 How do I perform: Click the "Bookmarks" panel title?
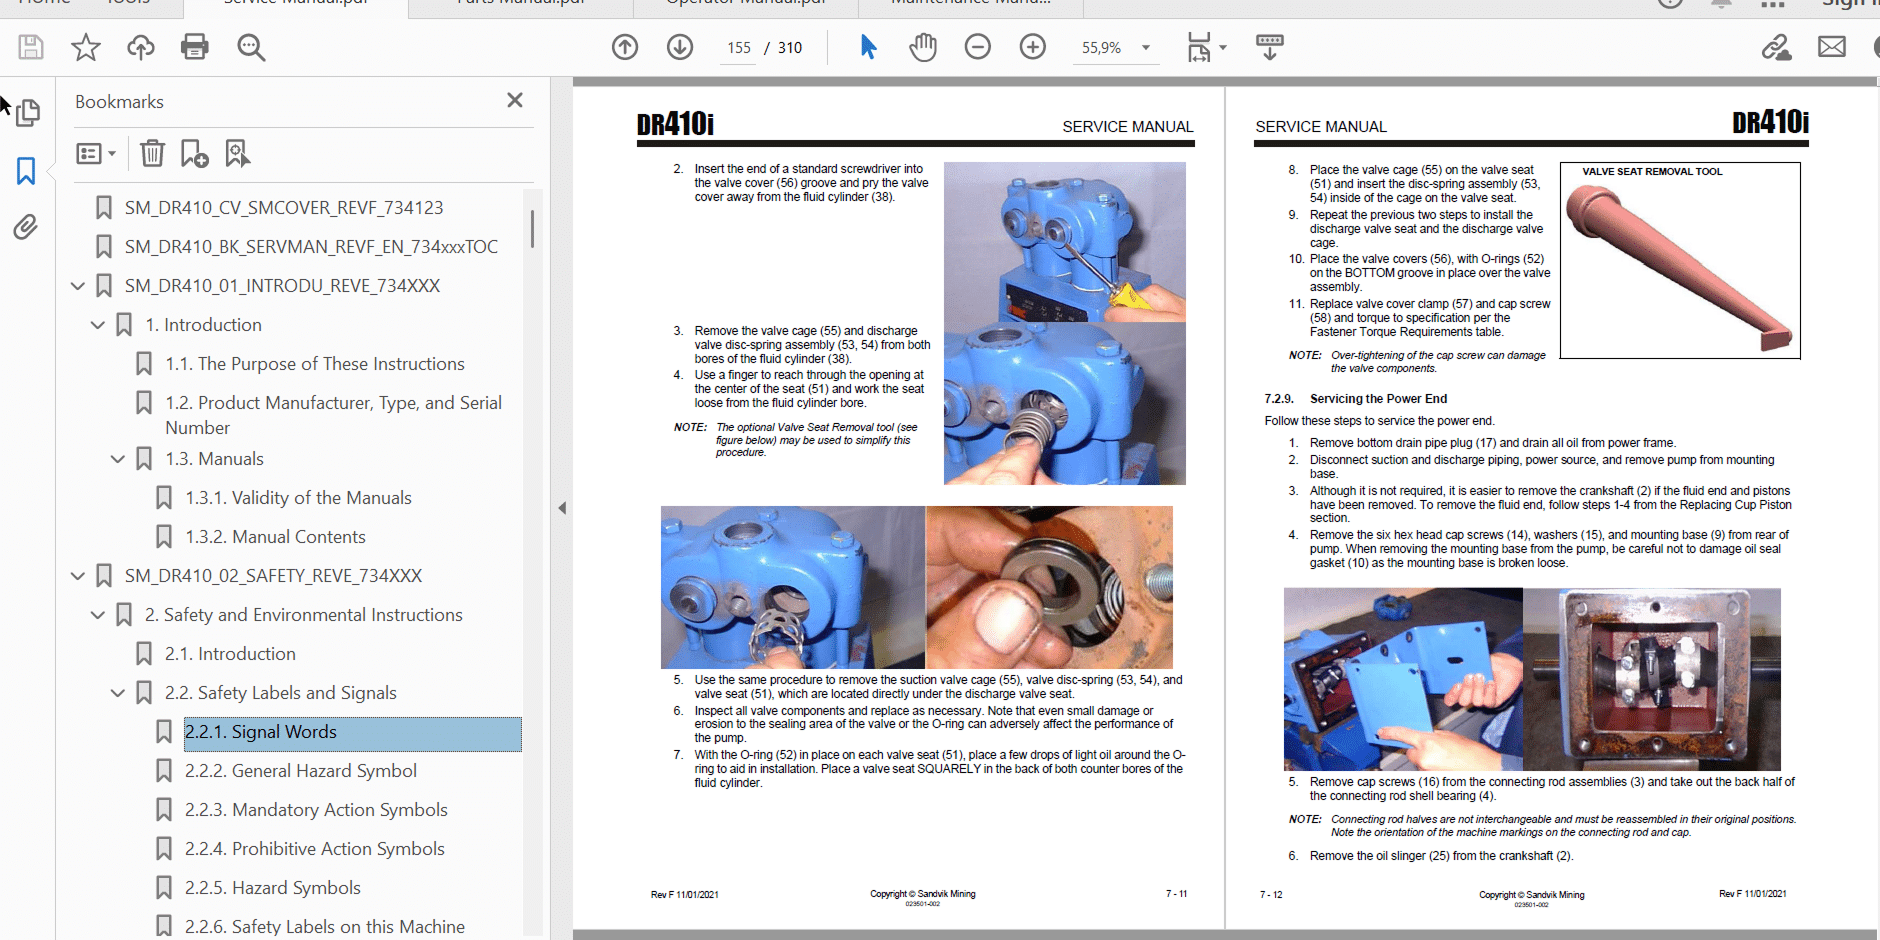119,102
